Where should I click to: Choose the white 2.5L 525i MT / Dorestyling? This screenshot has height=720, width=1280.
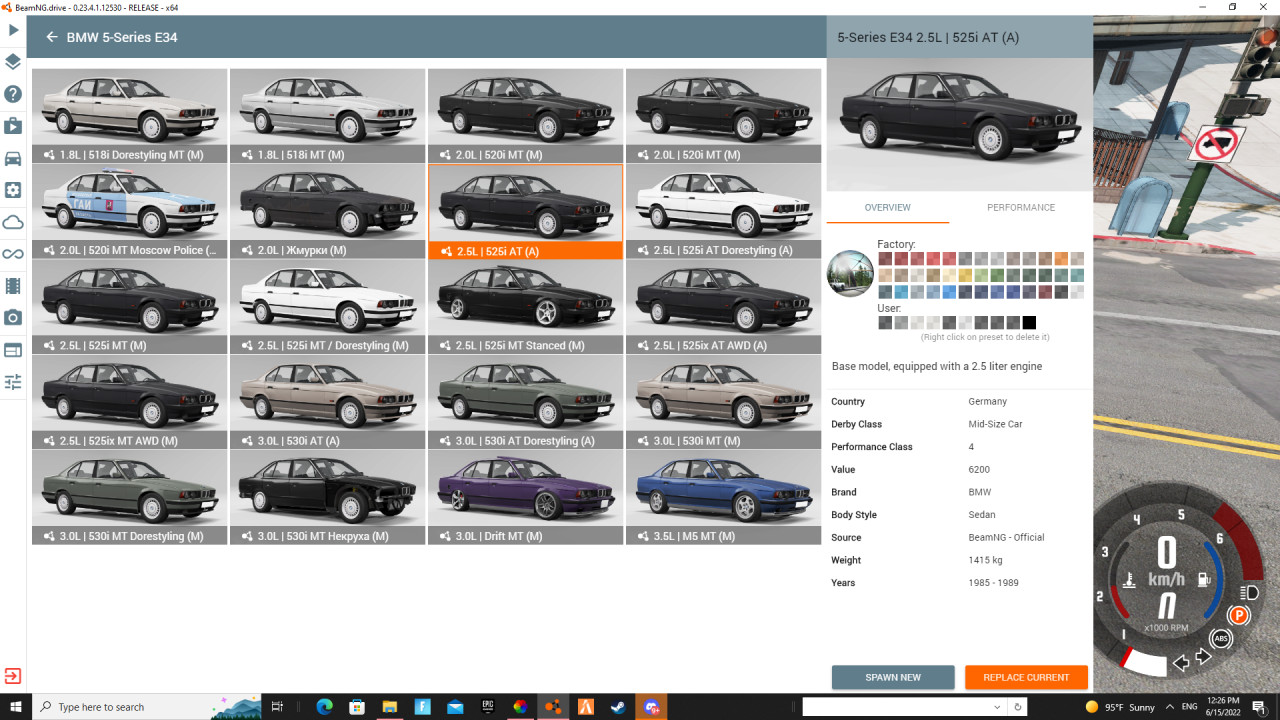click(x=328, y=306)
